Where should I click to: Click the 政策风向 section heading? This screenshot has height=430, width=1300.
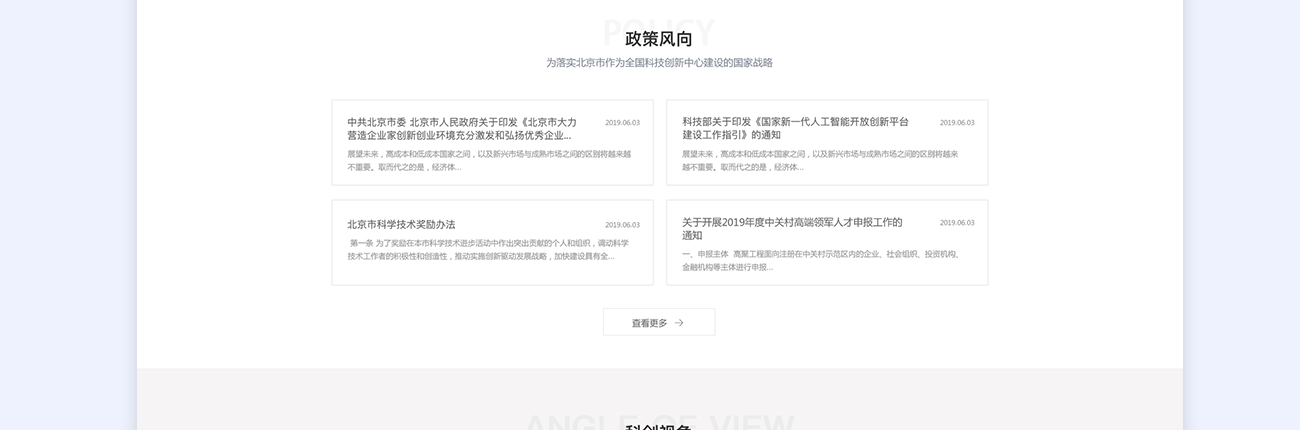coord(658,39)
